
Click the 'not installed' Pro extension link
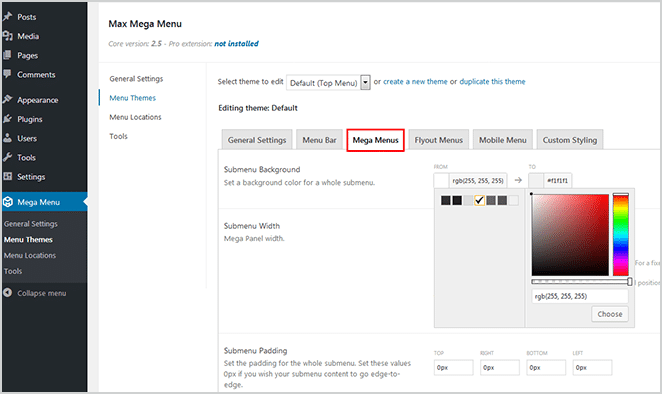236,43
